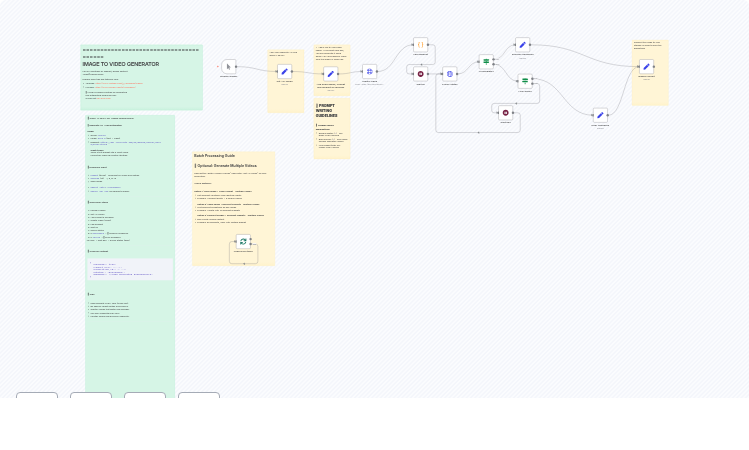Image resolution: width=749 pixels, height=450 pixels.
Task: Select the Batch Processing Guide sticky title
Action: coord(214,156)
